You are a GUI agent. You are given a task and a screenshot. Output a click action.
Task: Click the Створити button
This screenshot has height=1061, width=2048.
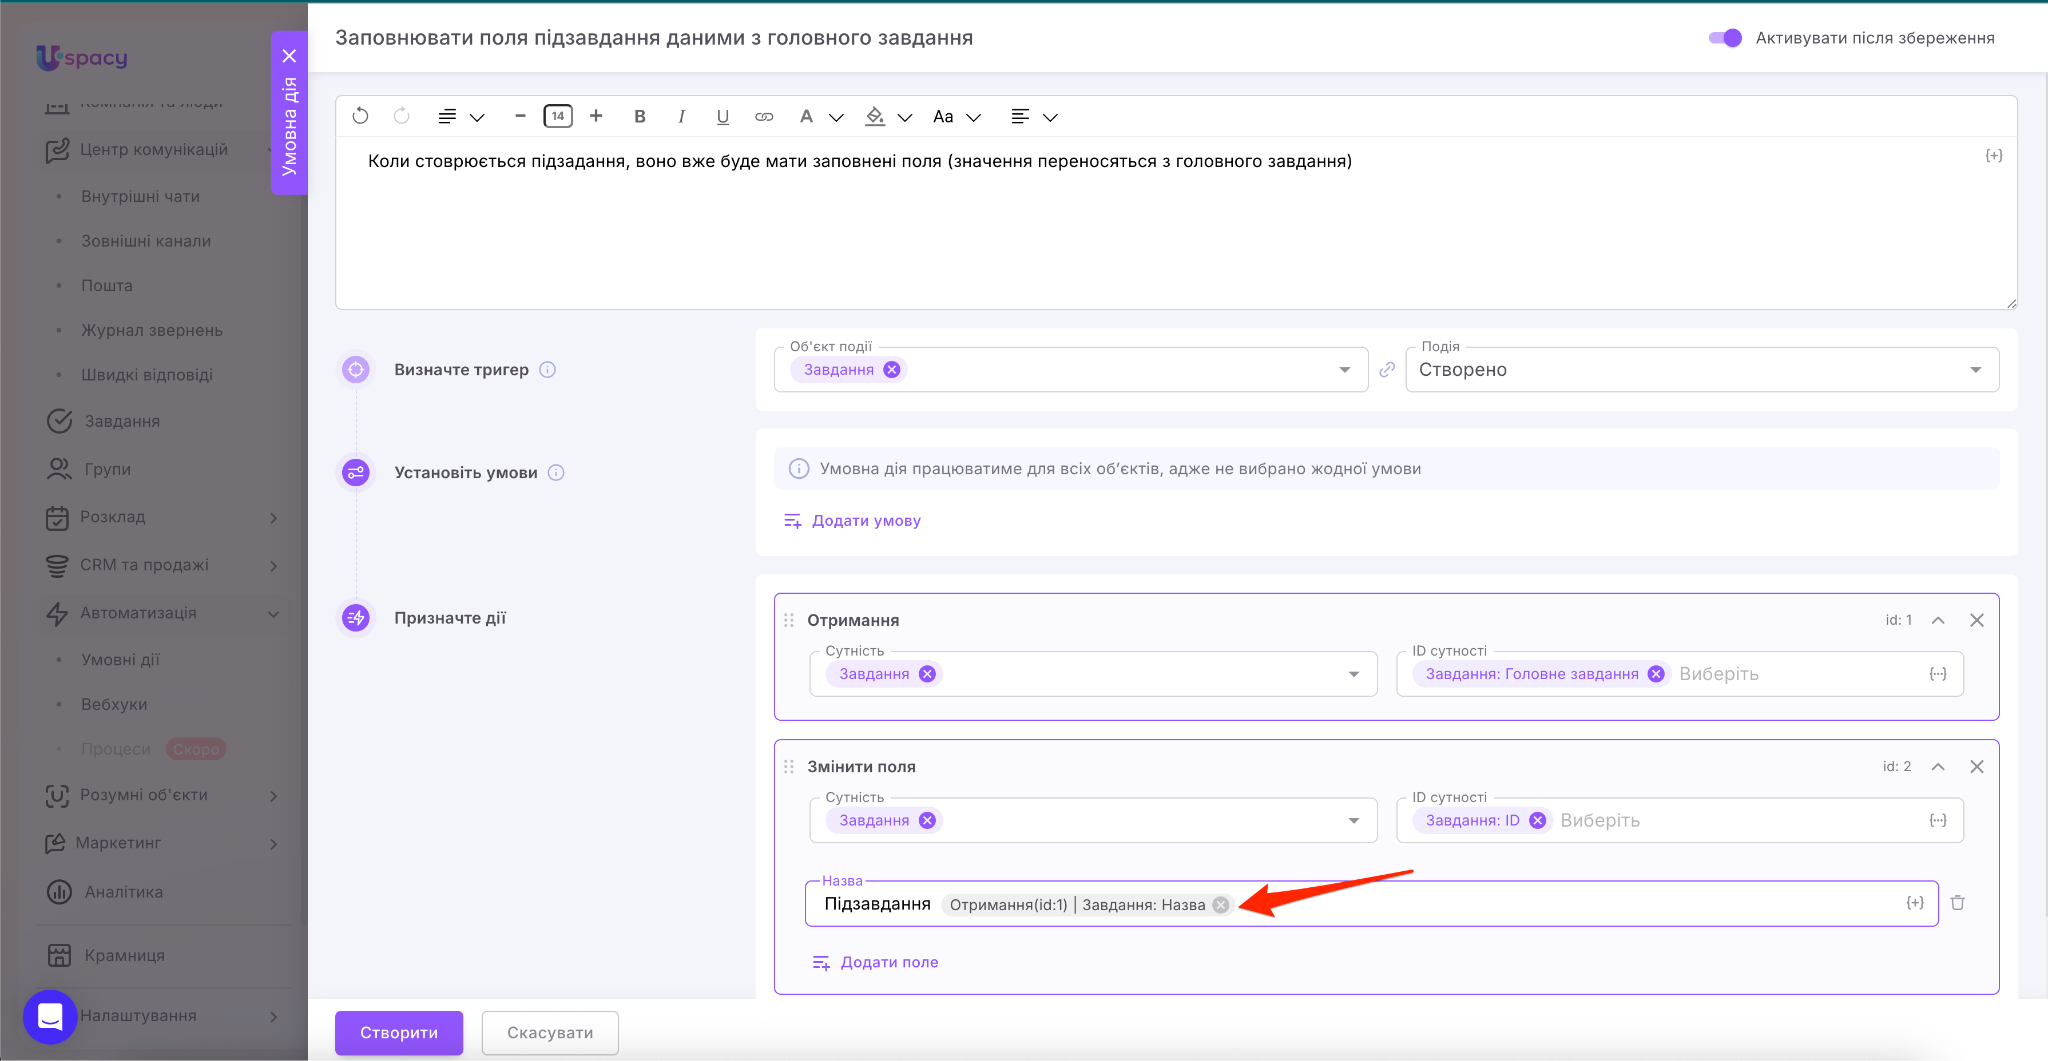click(x=398, y=1032)
